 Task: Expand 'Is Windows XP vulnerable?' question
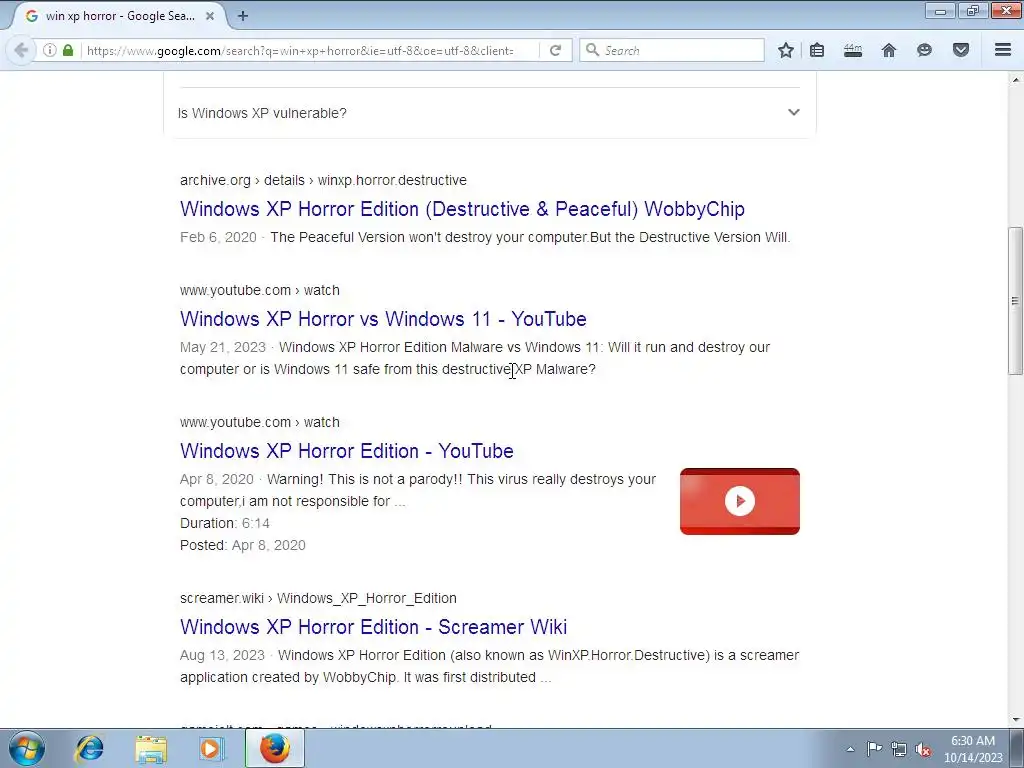[x=489, y=113]
